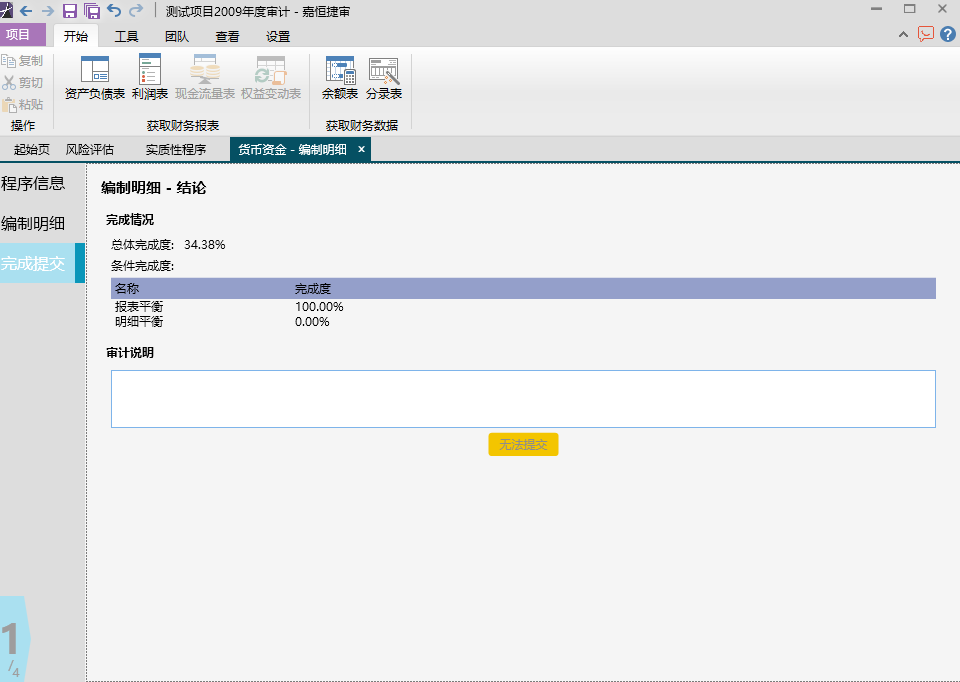Switch to the 工具 ribbon tab
This screenshot has width=960, height=682.
[126, 37]
